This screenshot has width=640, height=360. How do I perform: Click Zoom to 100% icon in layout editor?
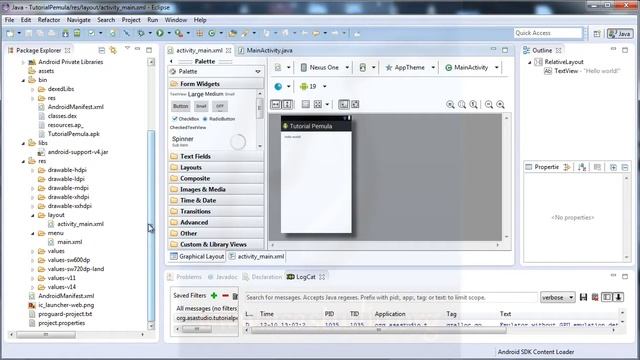tap(473, 105)
